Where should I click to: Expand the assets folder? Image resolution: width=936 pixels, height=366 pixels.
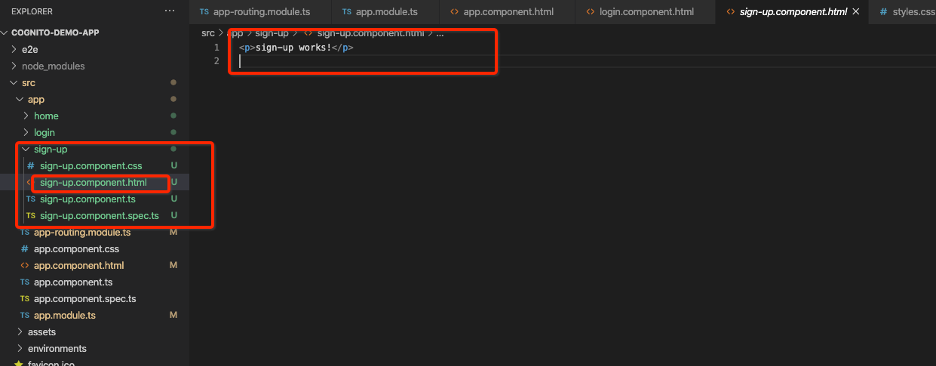click(20, 332)
